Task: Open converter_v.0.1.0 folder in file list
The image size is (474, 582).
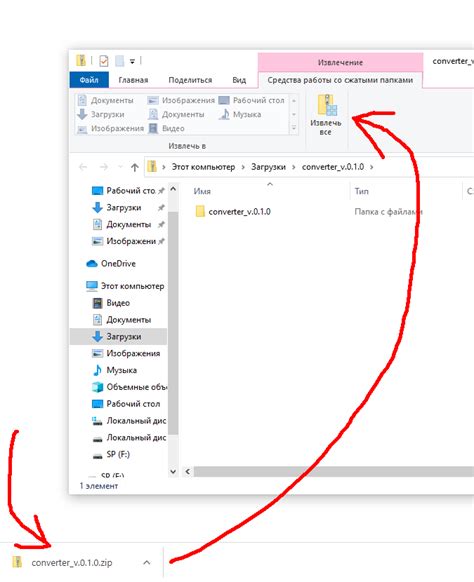Action: coord(232,212)
